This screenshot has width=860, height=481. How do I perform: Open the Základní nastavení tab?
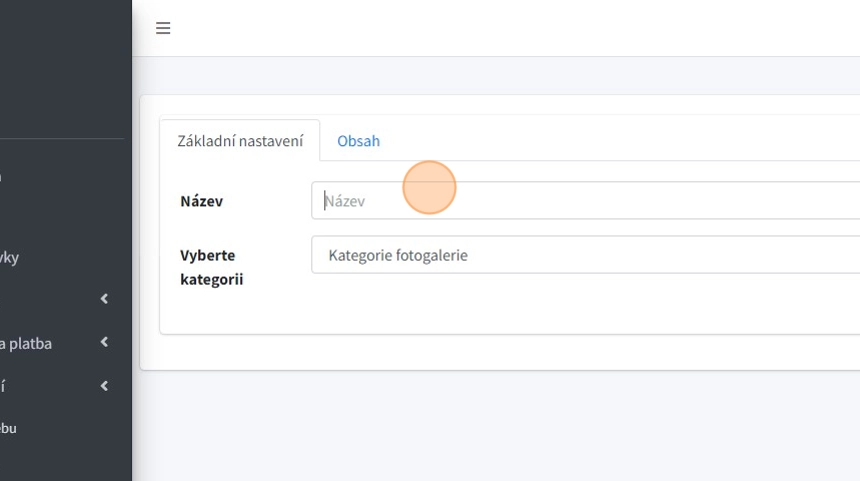(240, 141)
